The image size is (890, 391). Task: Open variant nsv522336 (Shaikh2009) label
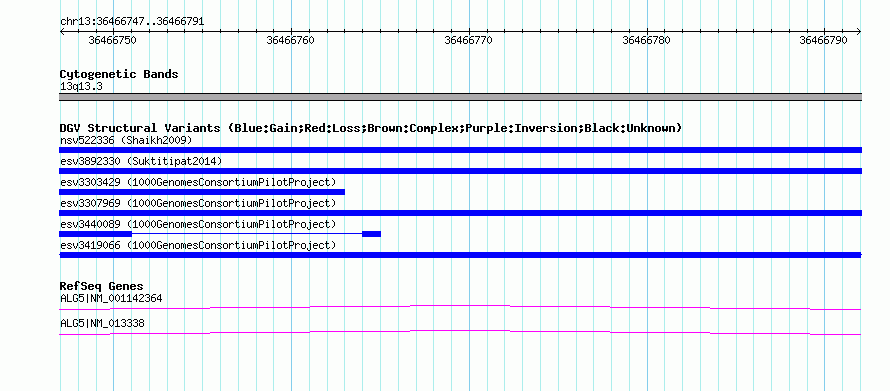pyautogui.click(x=126, y=140)
